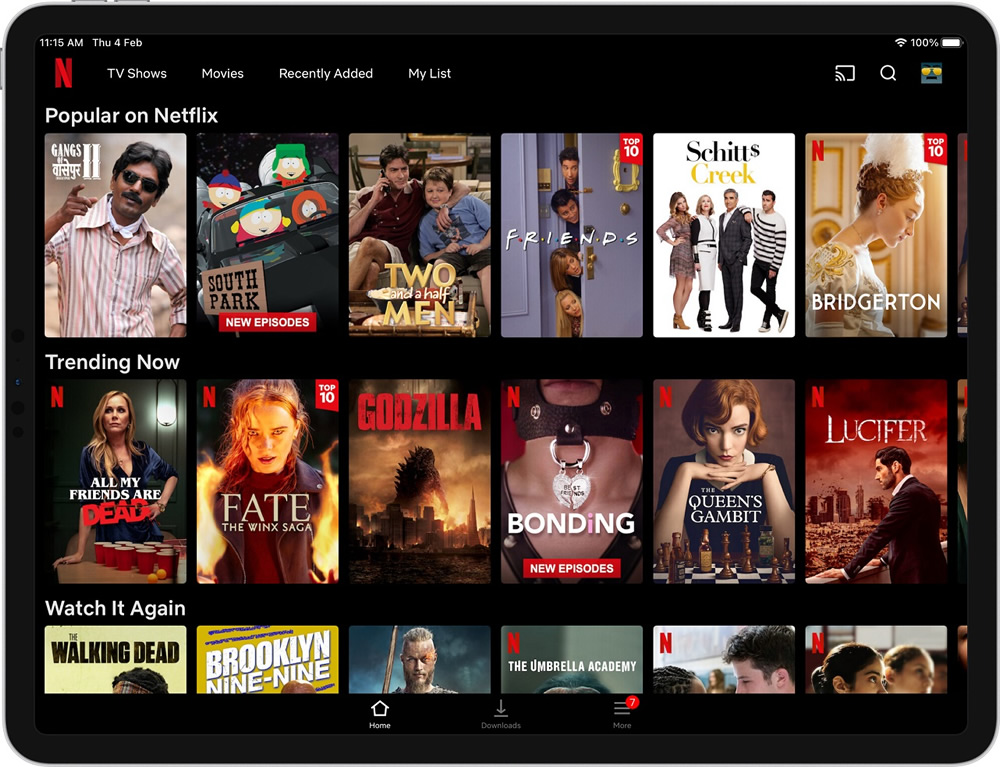The height and width of the screenshot is (767, 1000).
Task: Click the Top 10 badge on Fate
Action: [x=327, y=394]
